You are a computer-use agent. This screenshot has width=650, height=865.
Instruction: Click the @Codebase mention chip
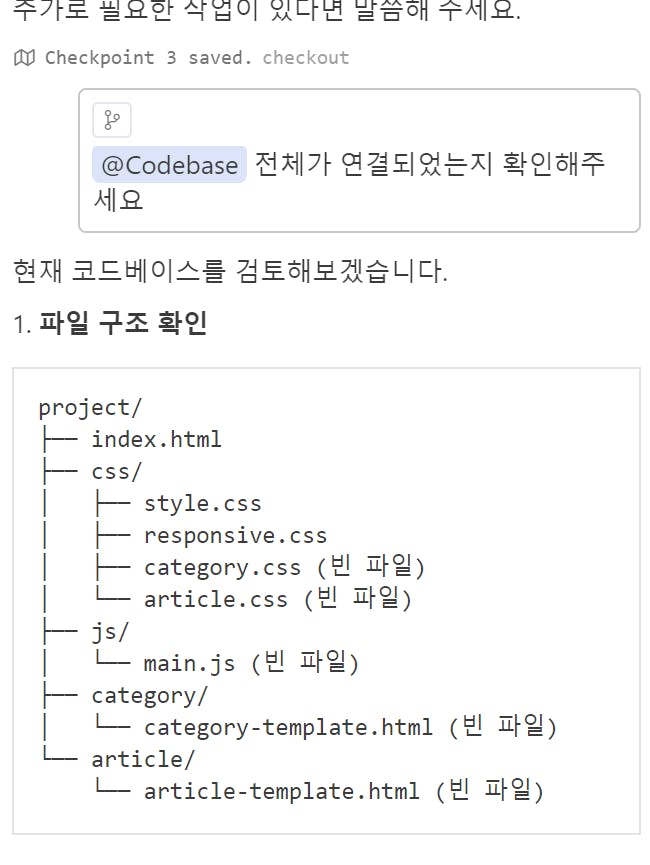click(169, 165)
